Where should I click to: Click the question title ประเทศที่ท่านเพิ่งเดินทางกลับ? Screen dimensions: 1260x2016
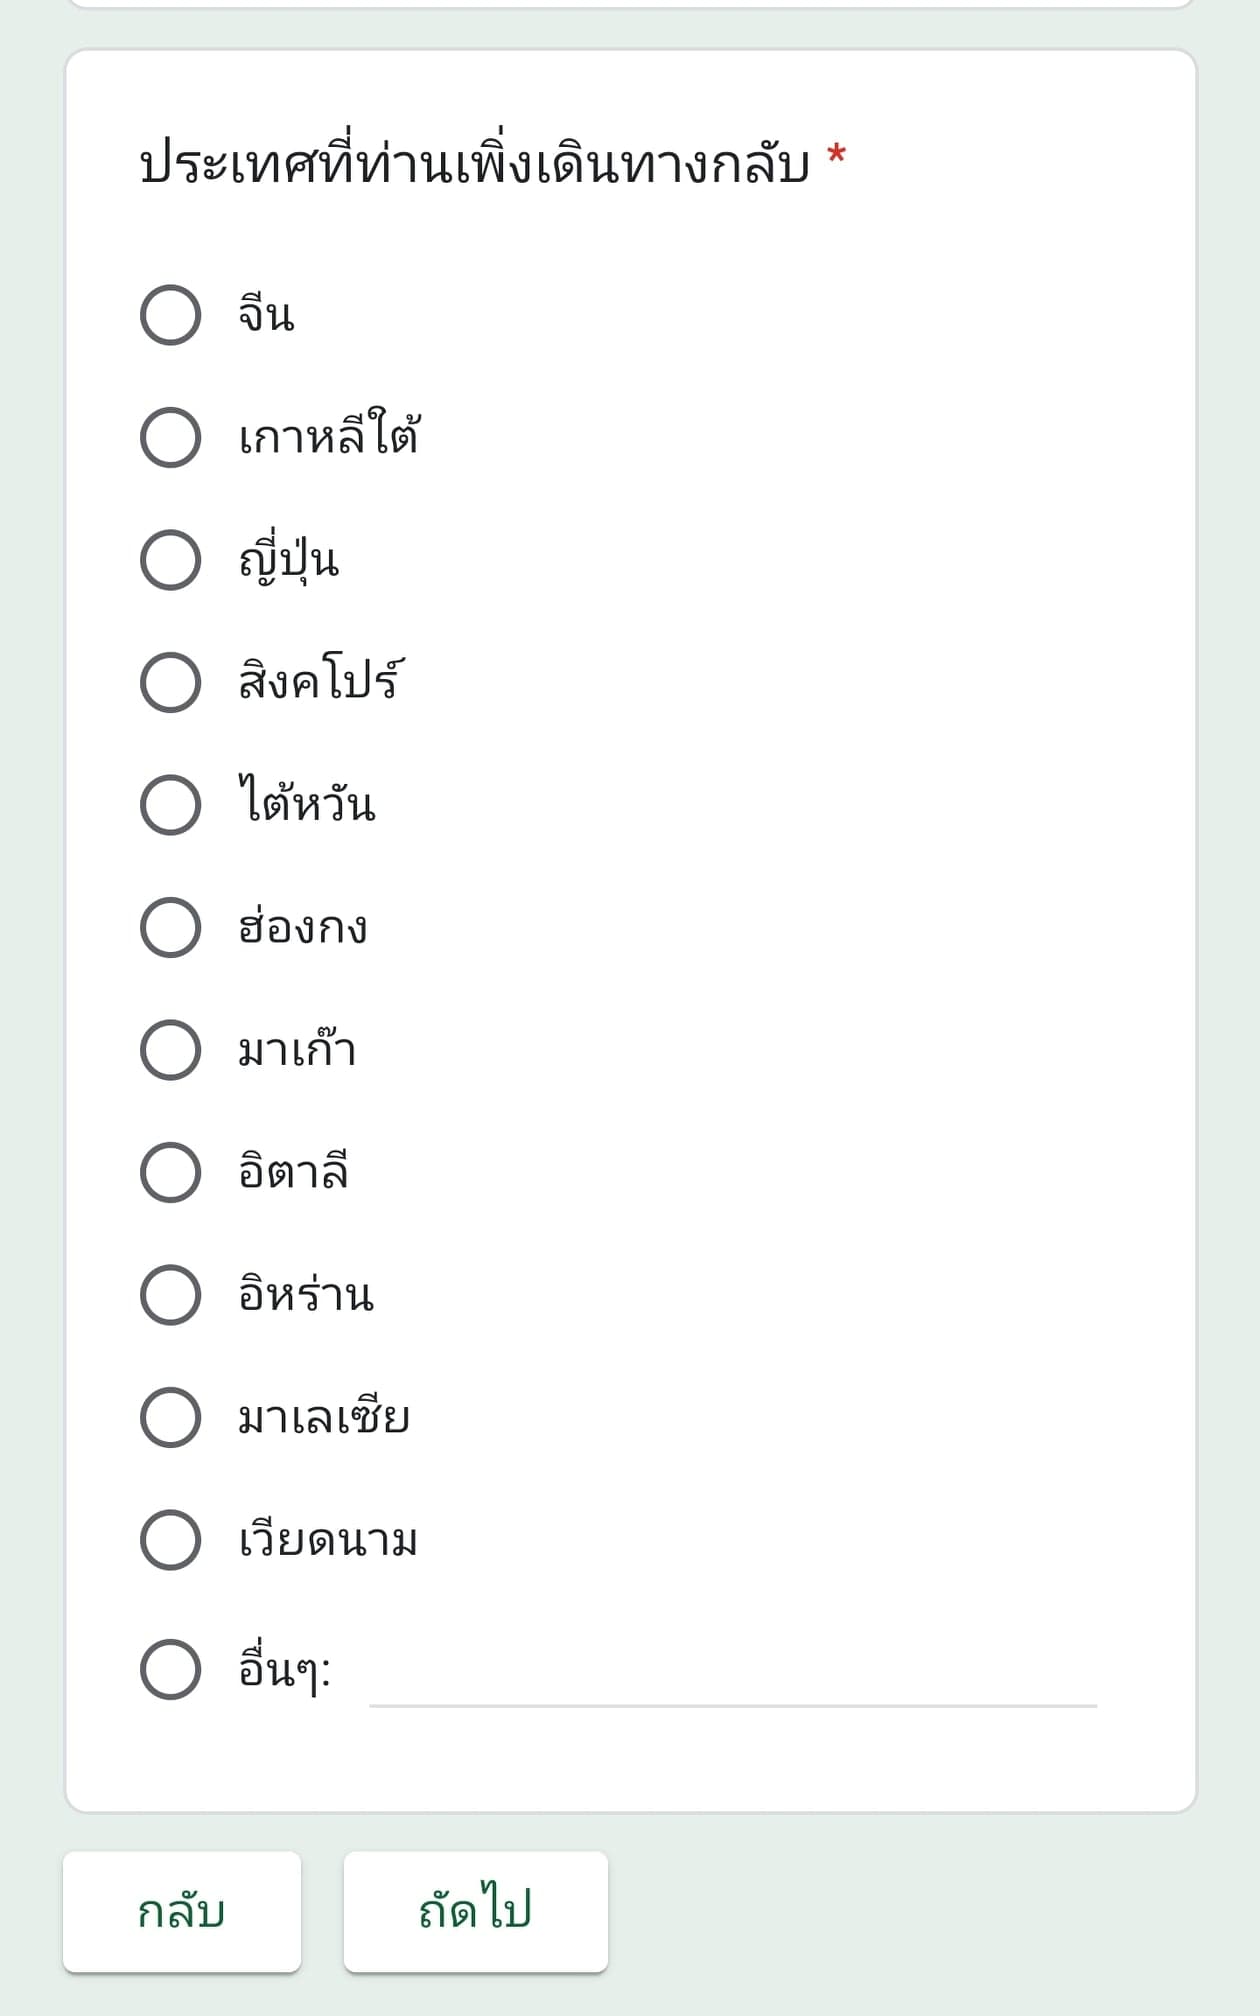tap(474, 164)
